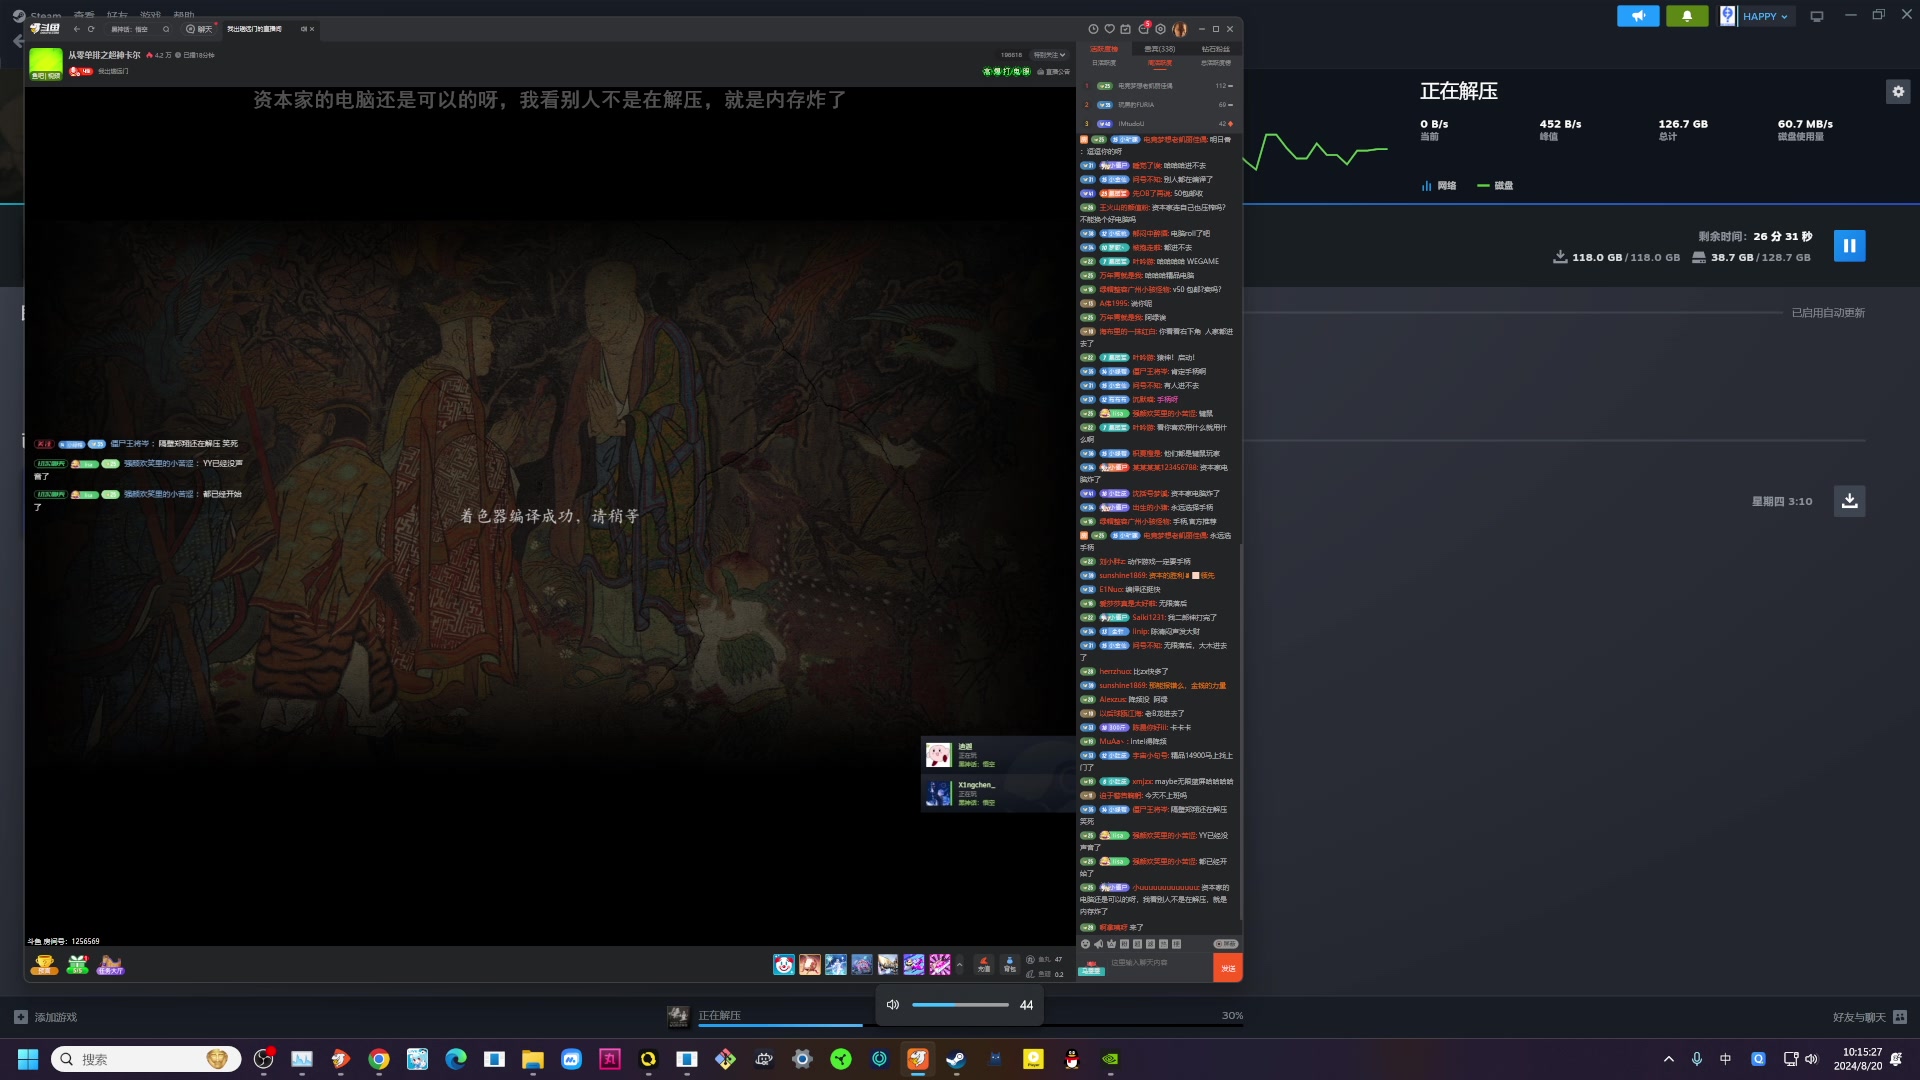Open Windows Start menu
Screen dimensions: 1920x1080
point(28,1059)
